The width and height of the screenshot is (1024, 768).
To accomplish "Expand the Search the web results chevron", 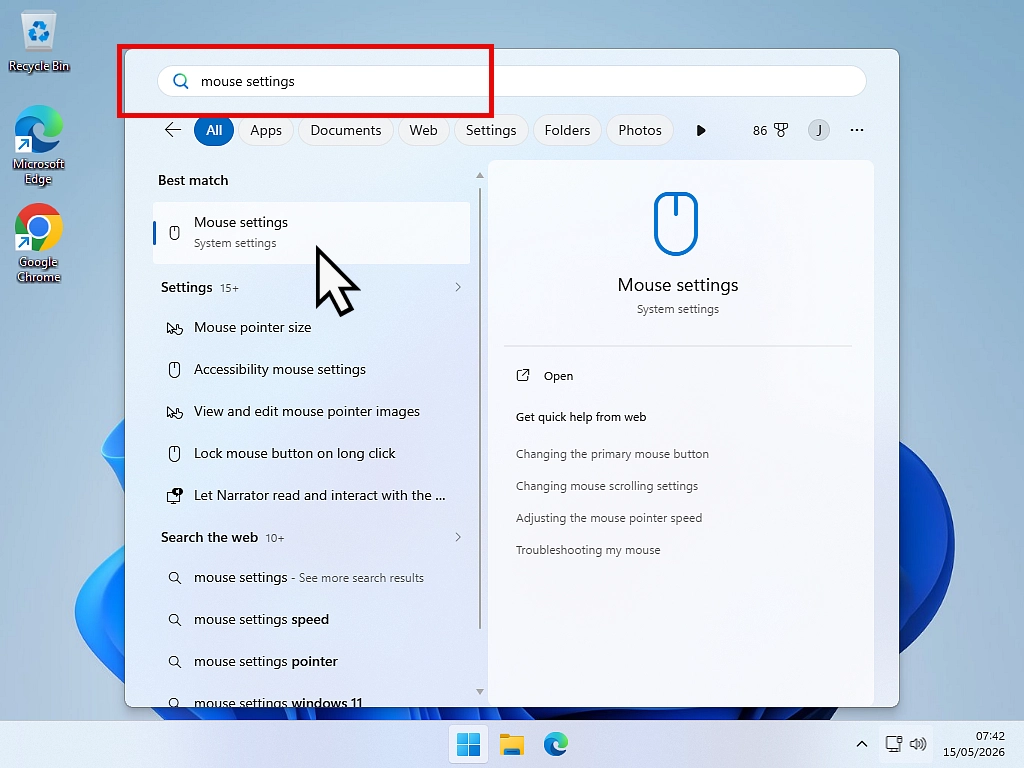I will click(458, 537).
